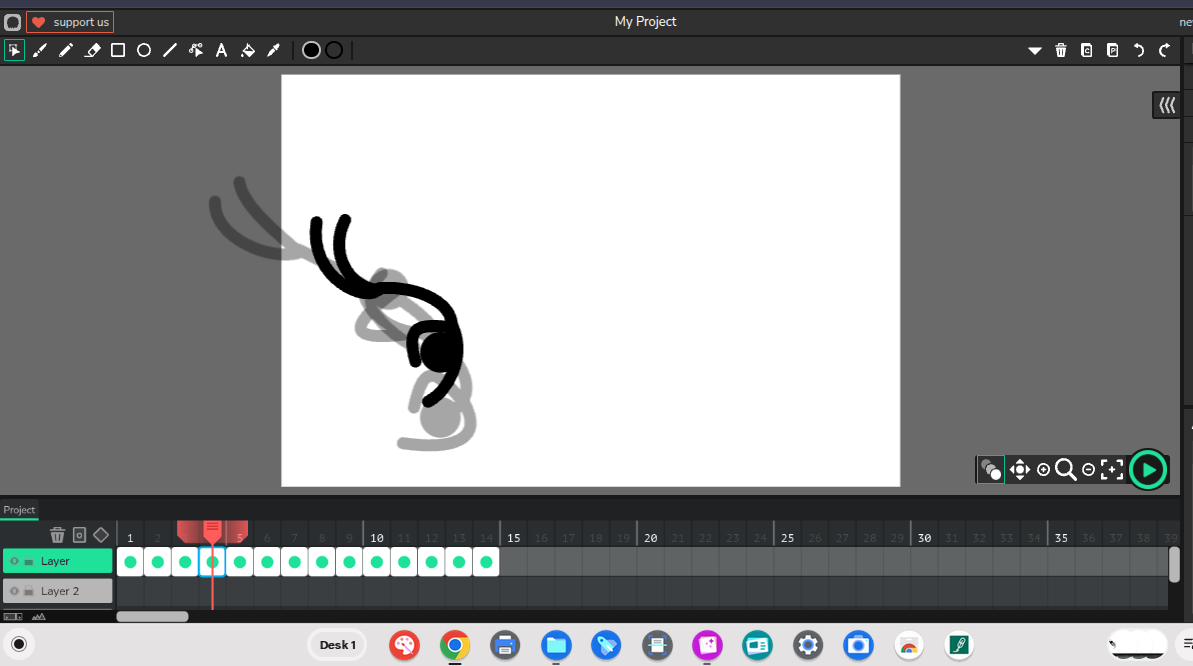The image size is (1193, 666).
Task: Switch to the Project tab
Action: click(19, 510)
